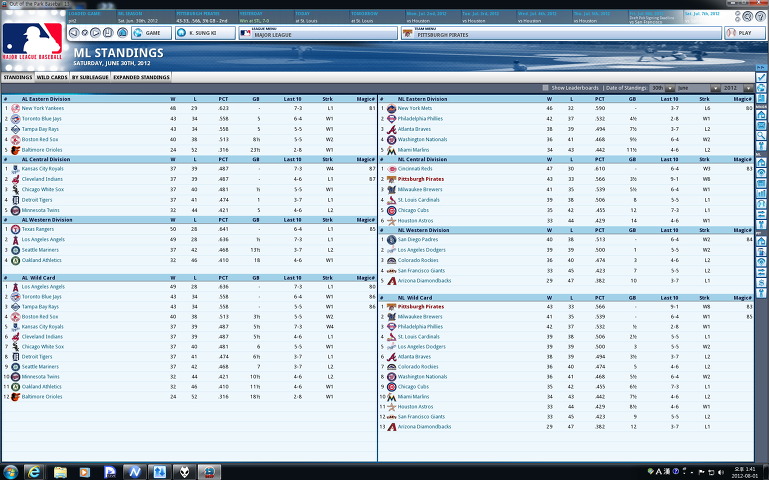Click the small baseball icon between arrows

pyautogui.click(x=84, y=33)
